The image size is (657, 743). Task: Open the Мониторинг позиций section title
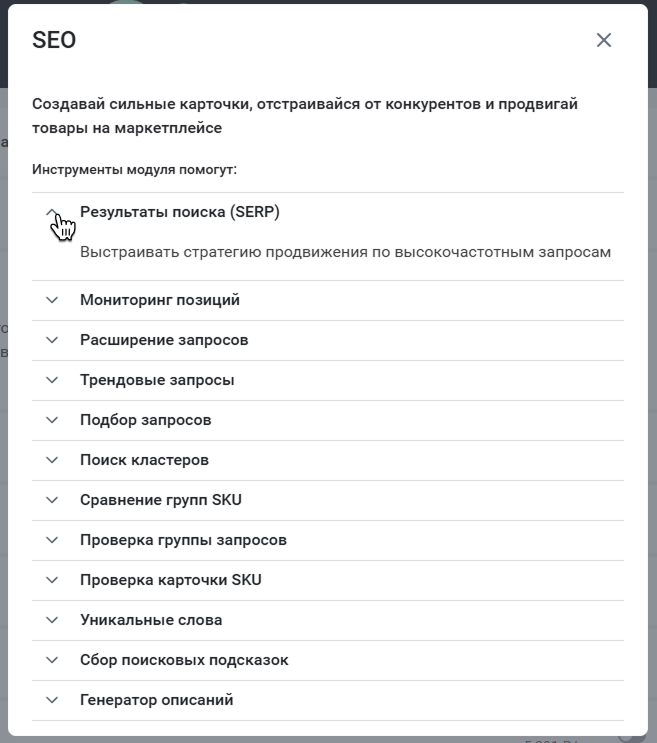click(x=160, y=300)
